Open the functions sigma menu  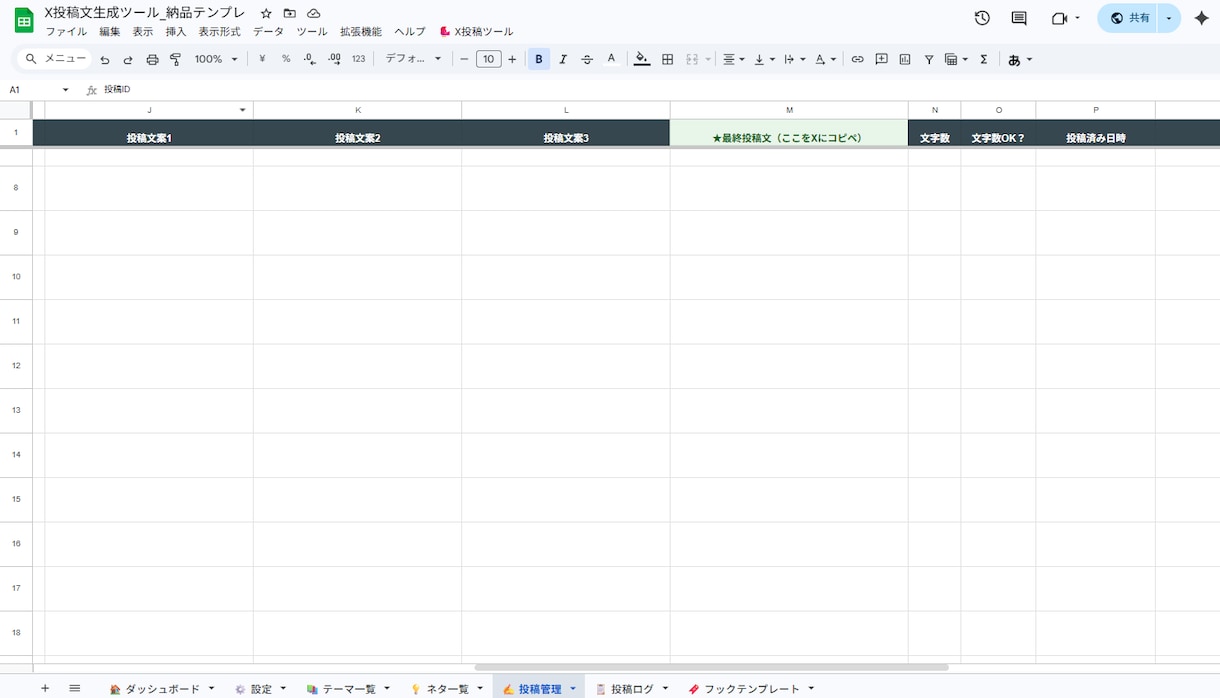[984, 59]
